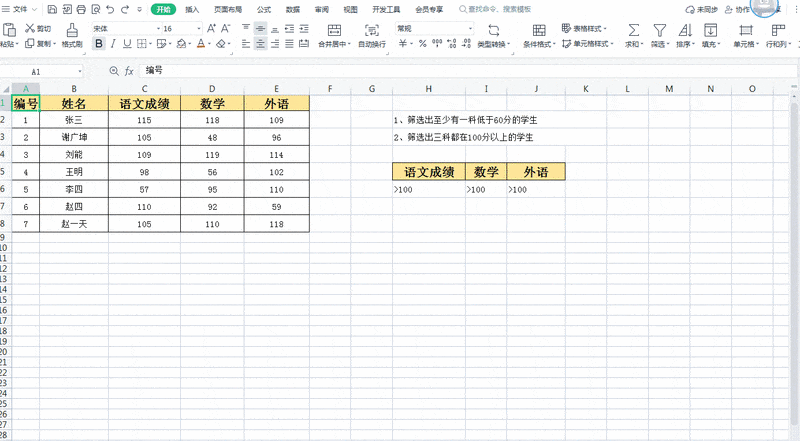This screenshot has width=800, height=441.
Task: Click the Underline U icon
Action: pos(127,44)
